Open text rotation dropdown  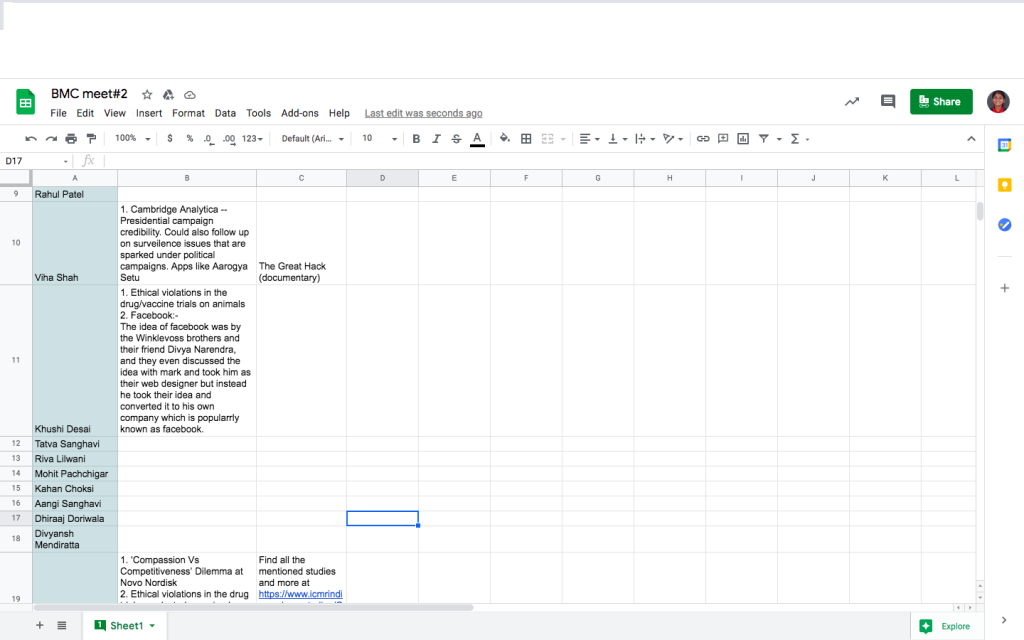click(673, 138)
